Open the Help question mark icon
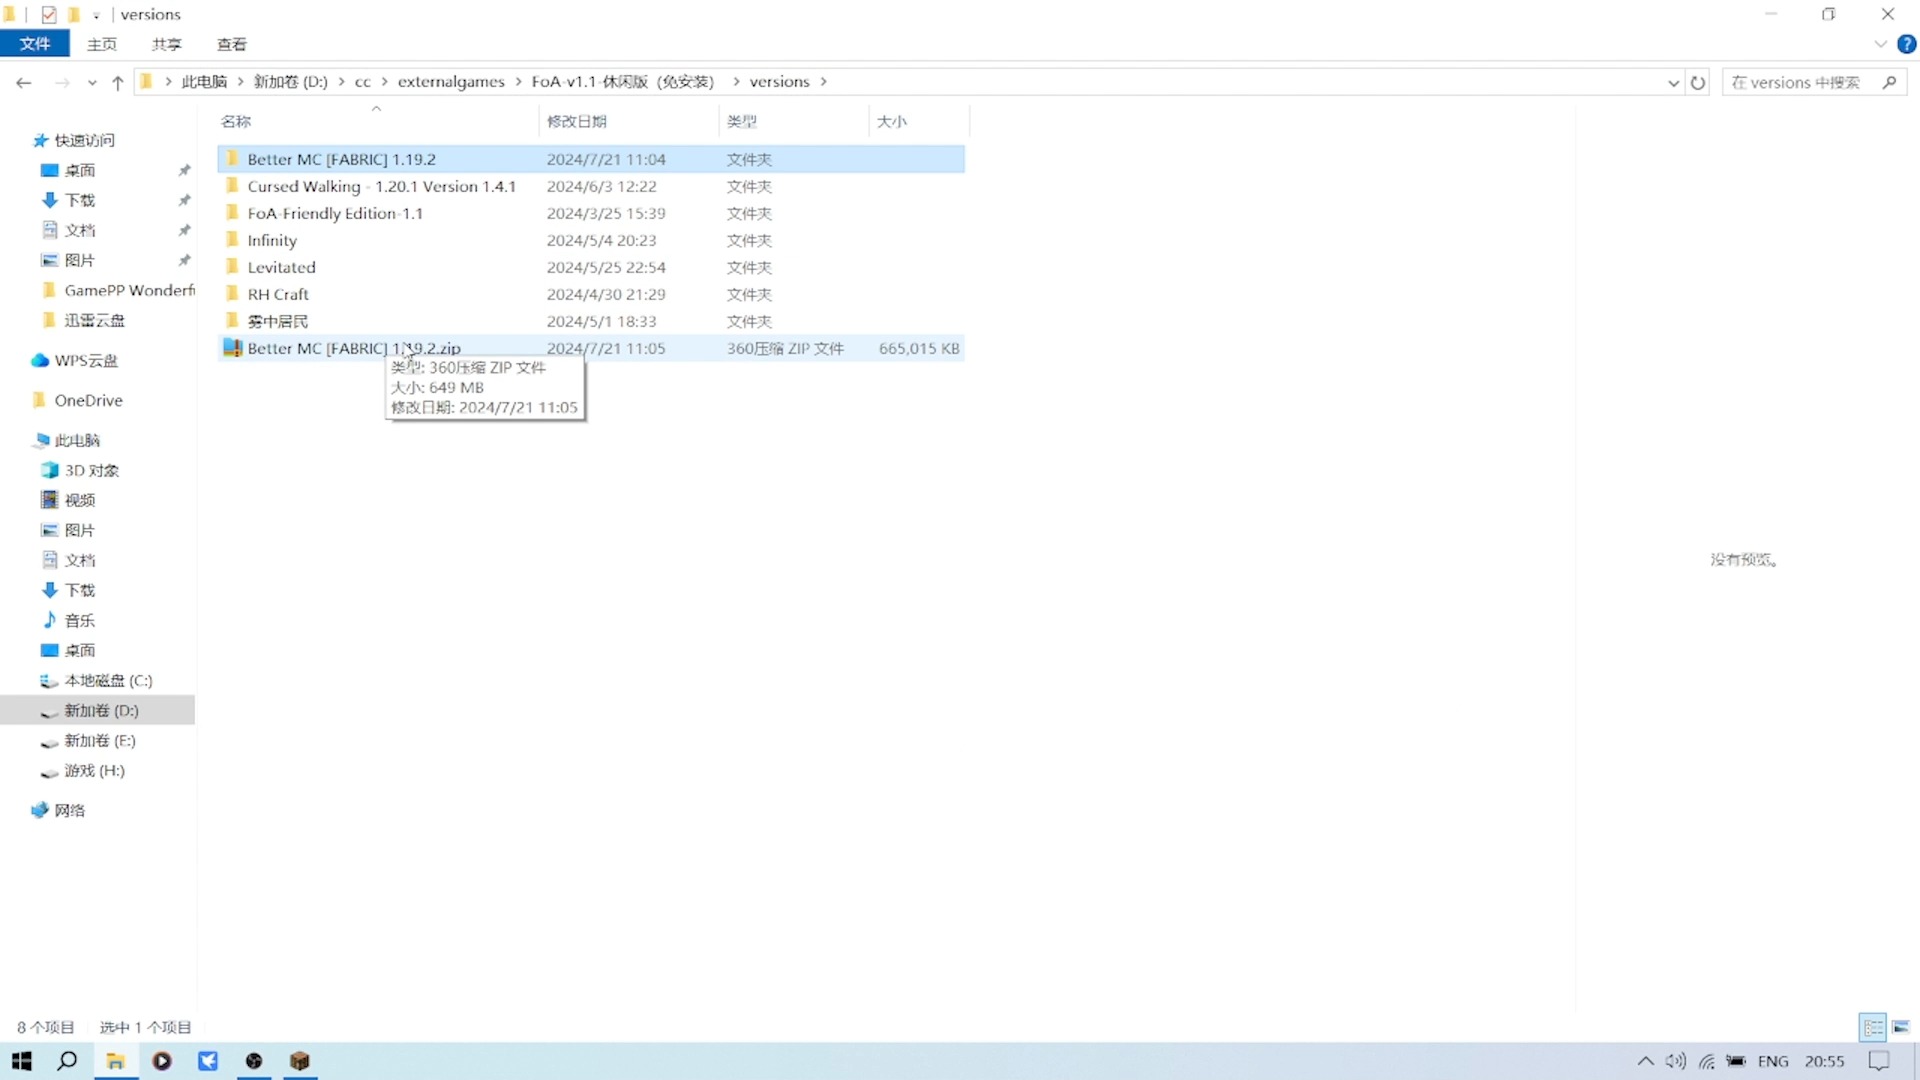Viewport: 1920px width, 1080px height. pyautogui.click(x=1906, y=44)
